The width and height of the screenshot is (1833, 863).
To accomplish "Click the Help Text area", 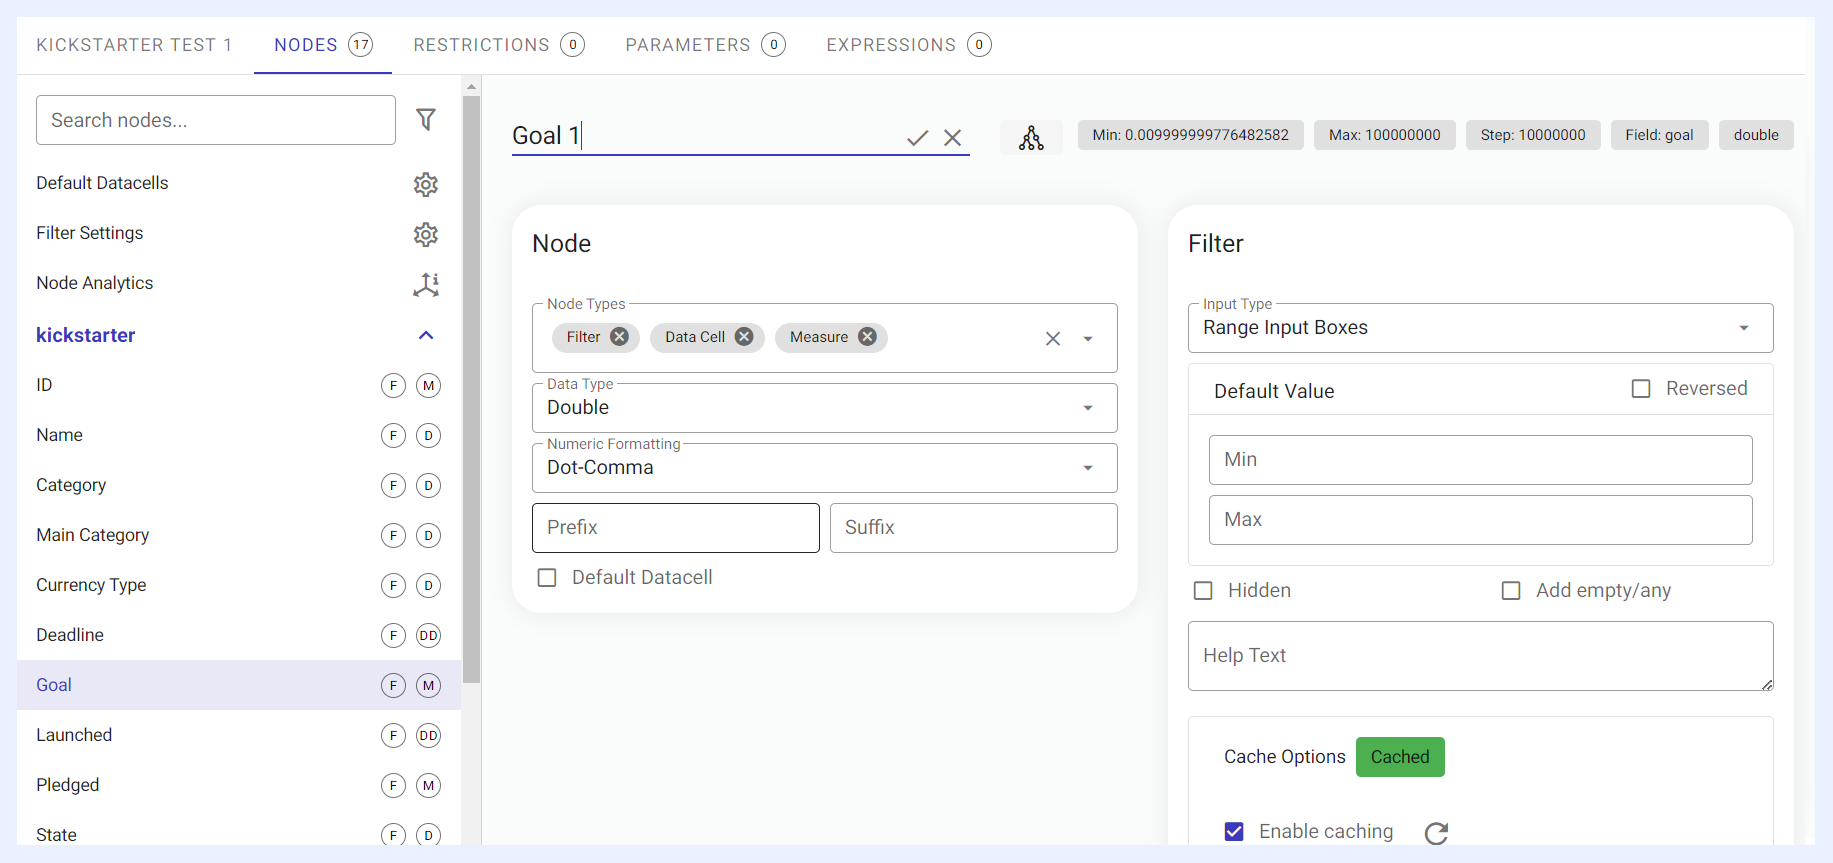I will [x=1480, y=656].
